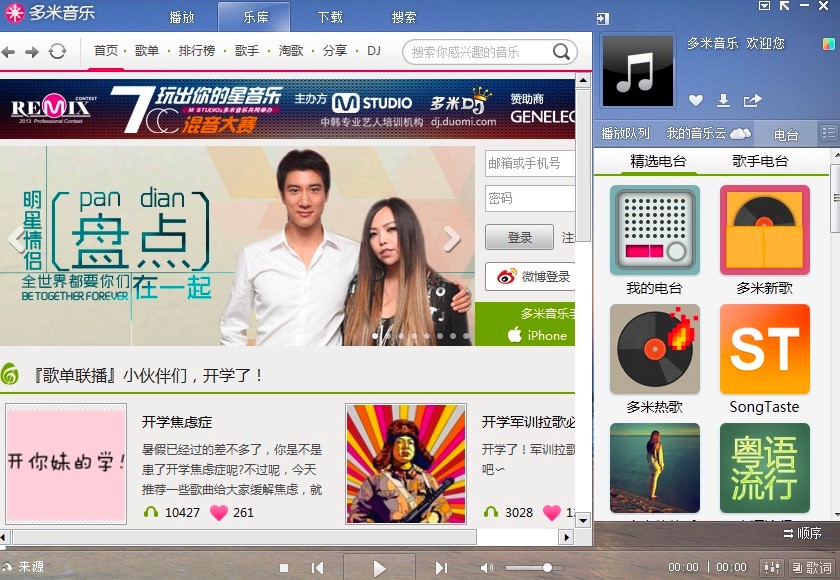Switch to 精选电台 sub-tab
Image resolution: width=840 pixels, height=580 pixels.
click(x=658, y=161)
